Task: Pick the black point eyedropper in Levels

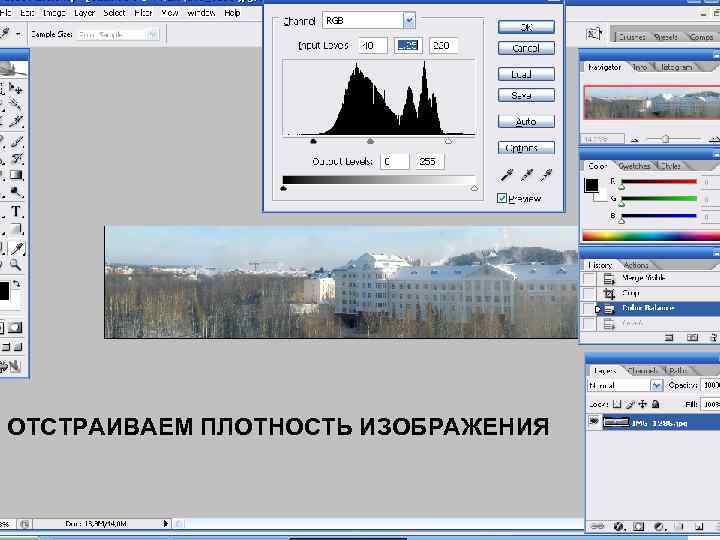Action: (507, 175)
